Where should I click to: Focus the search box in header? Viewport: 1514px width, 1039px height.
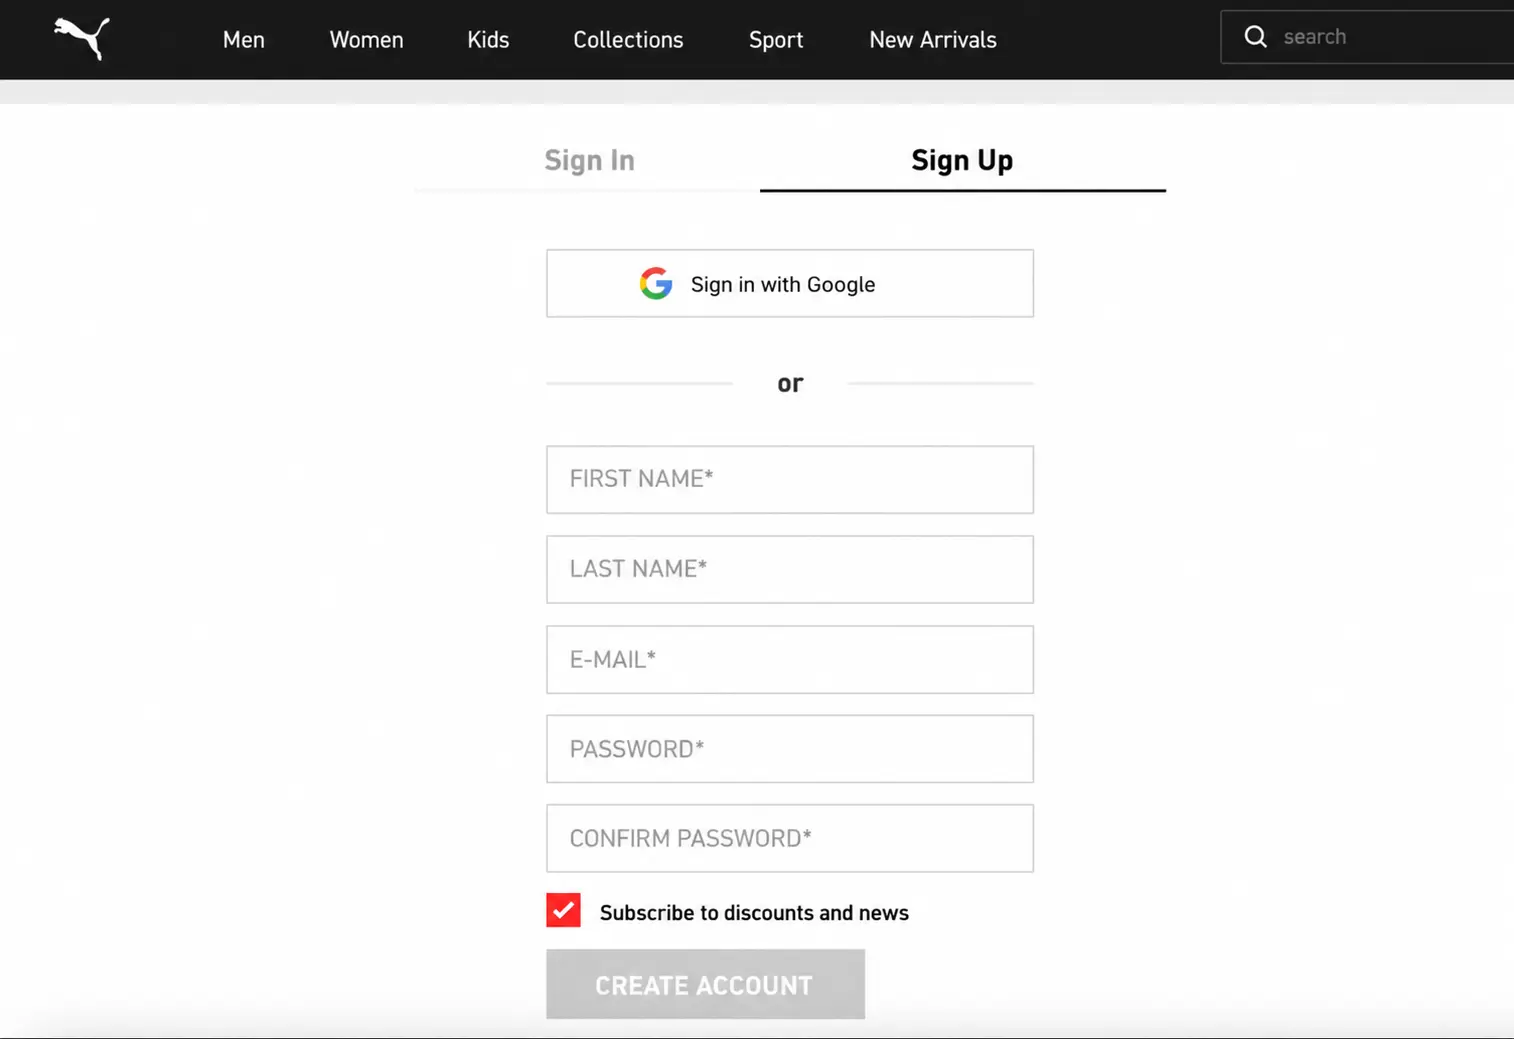click(x=1368, y=37)
